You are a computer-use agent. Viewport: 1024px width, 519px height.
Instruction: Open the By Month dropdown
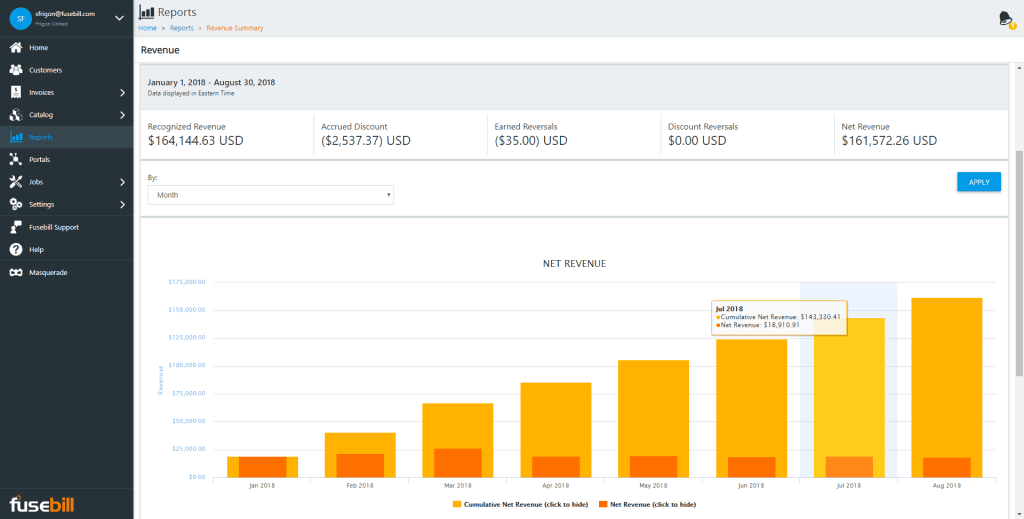(x=270, y=195)
